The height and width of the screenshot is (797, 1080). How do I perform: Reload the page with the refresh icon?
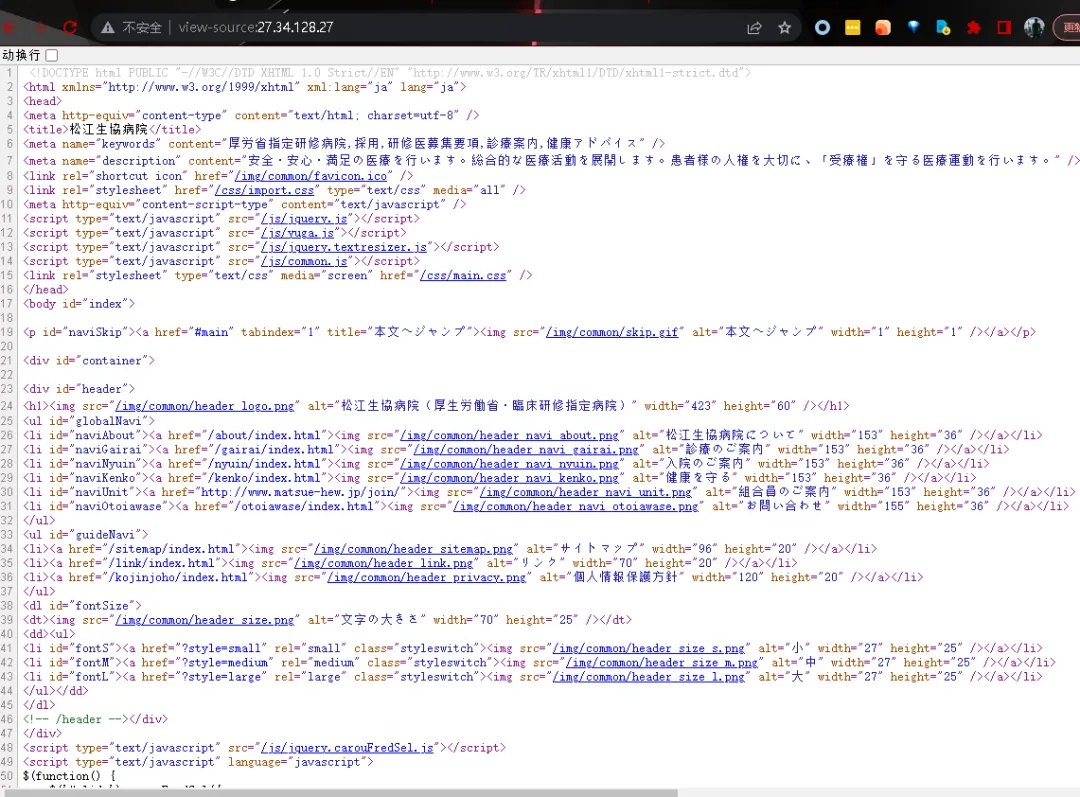coord(70,28)
